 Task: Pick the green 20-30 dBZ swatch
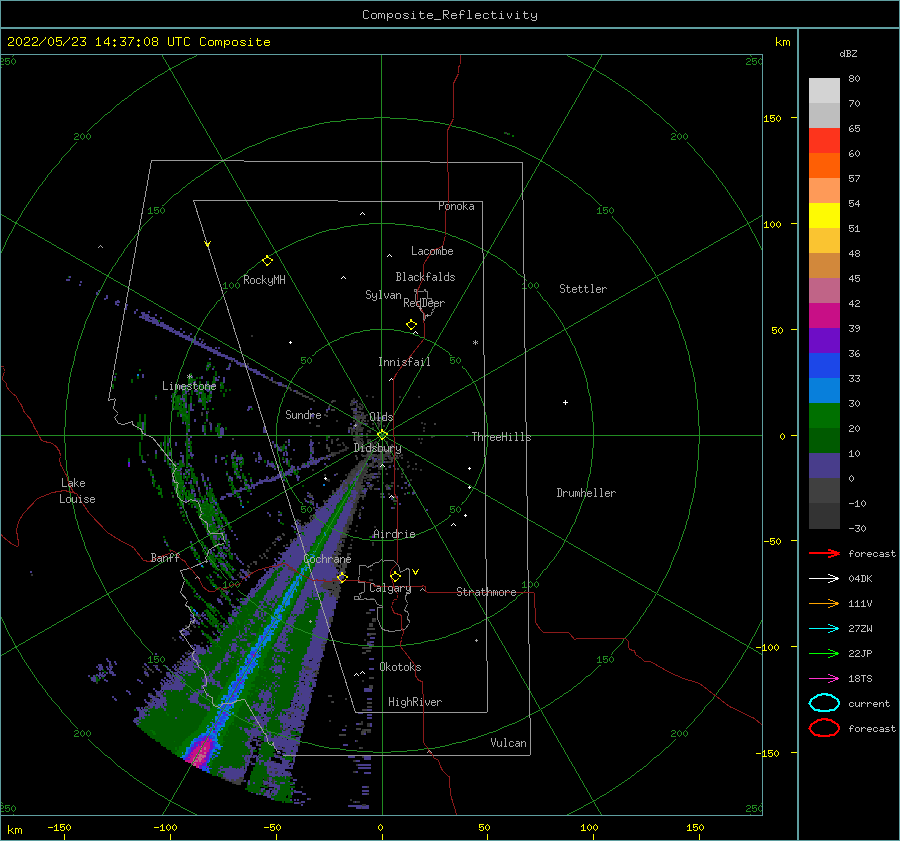point(824,416)
